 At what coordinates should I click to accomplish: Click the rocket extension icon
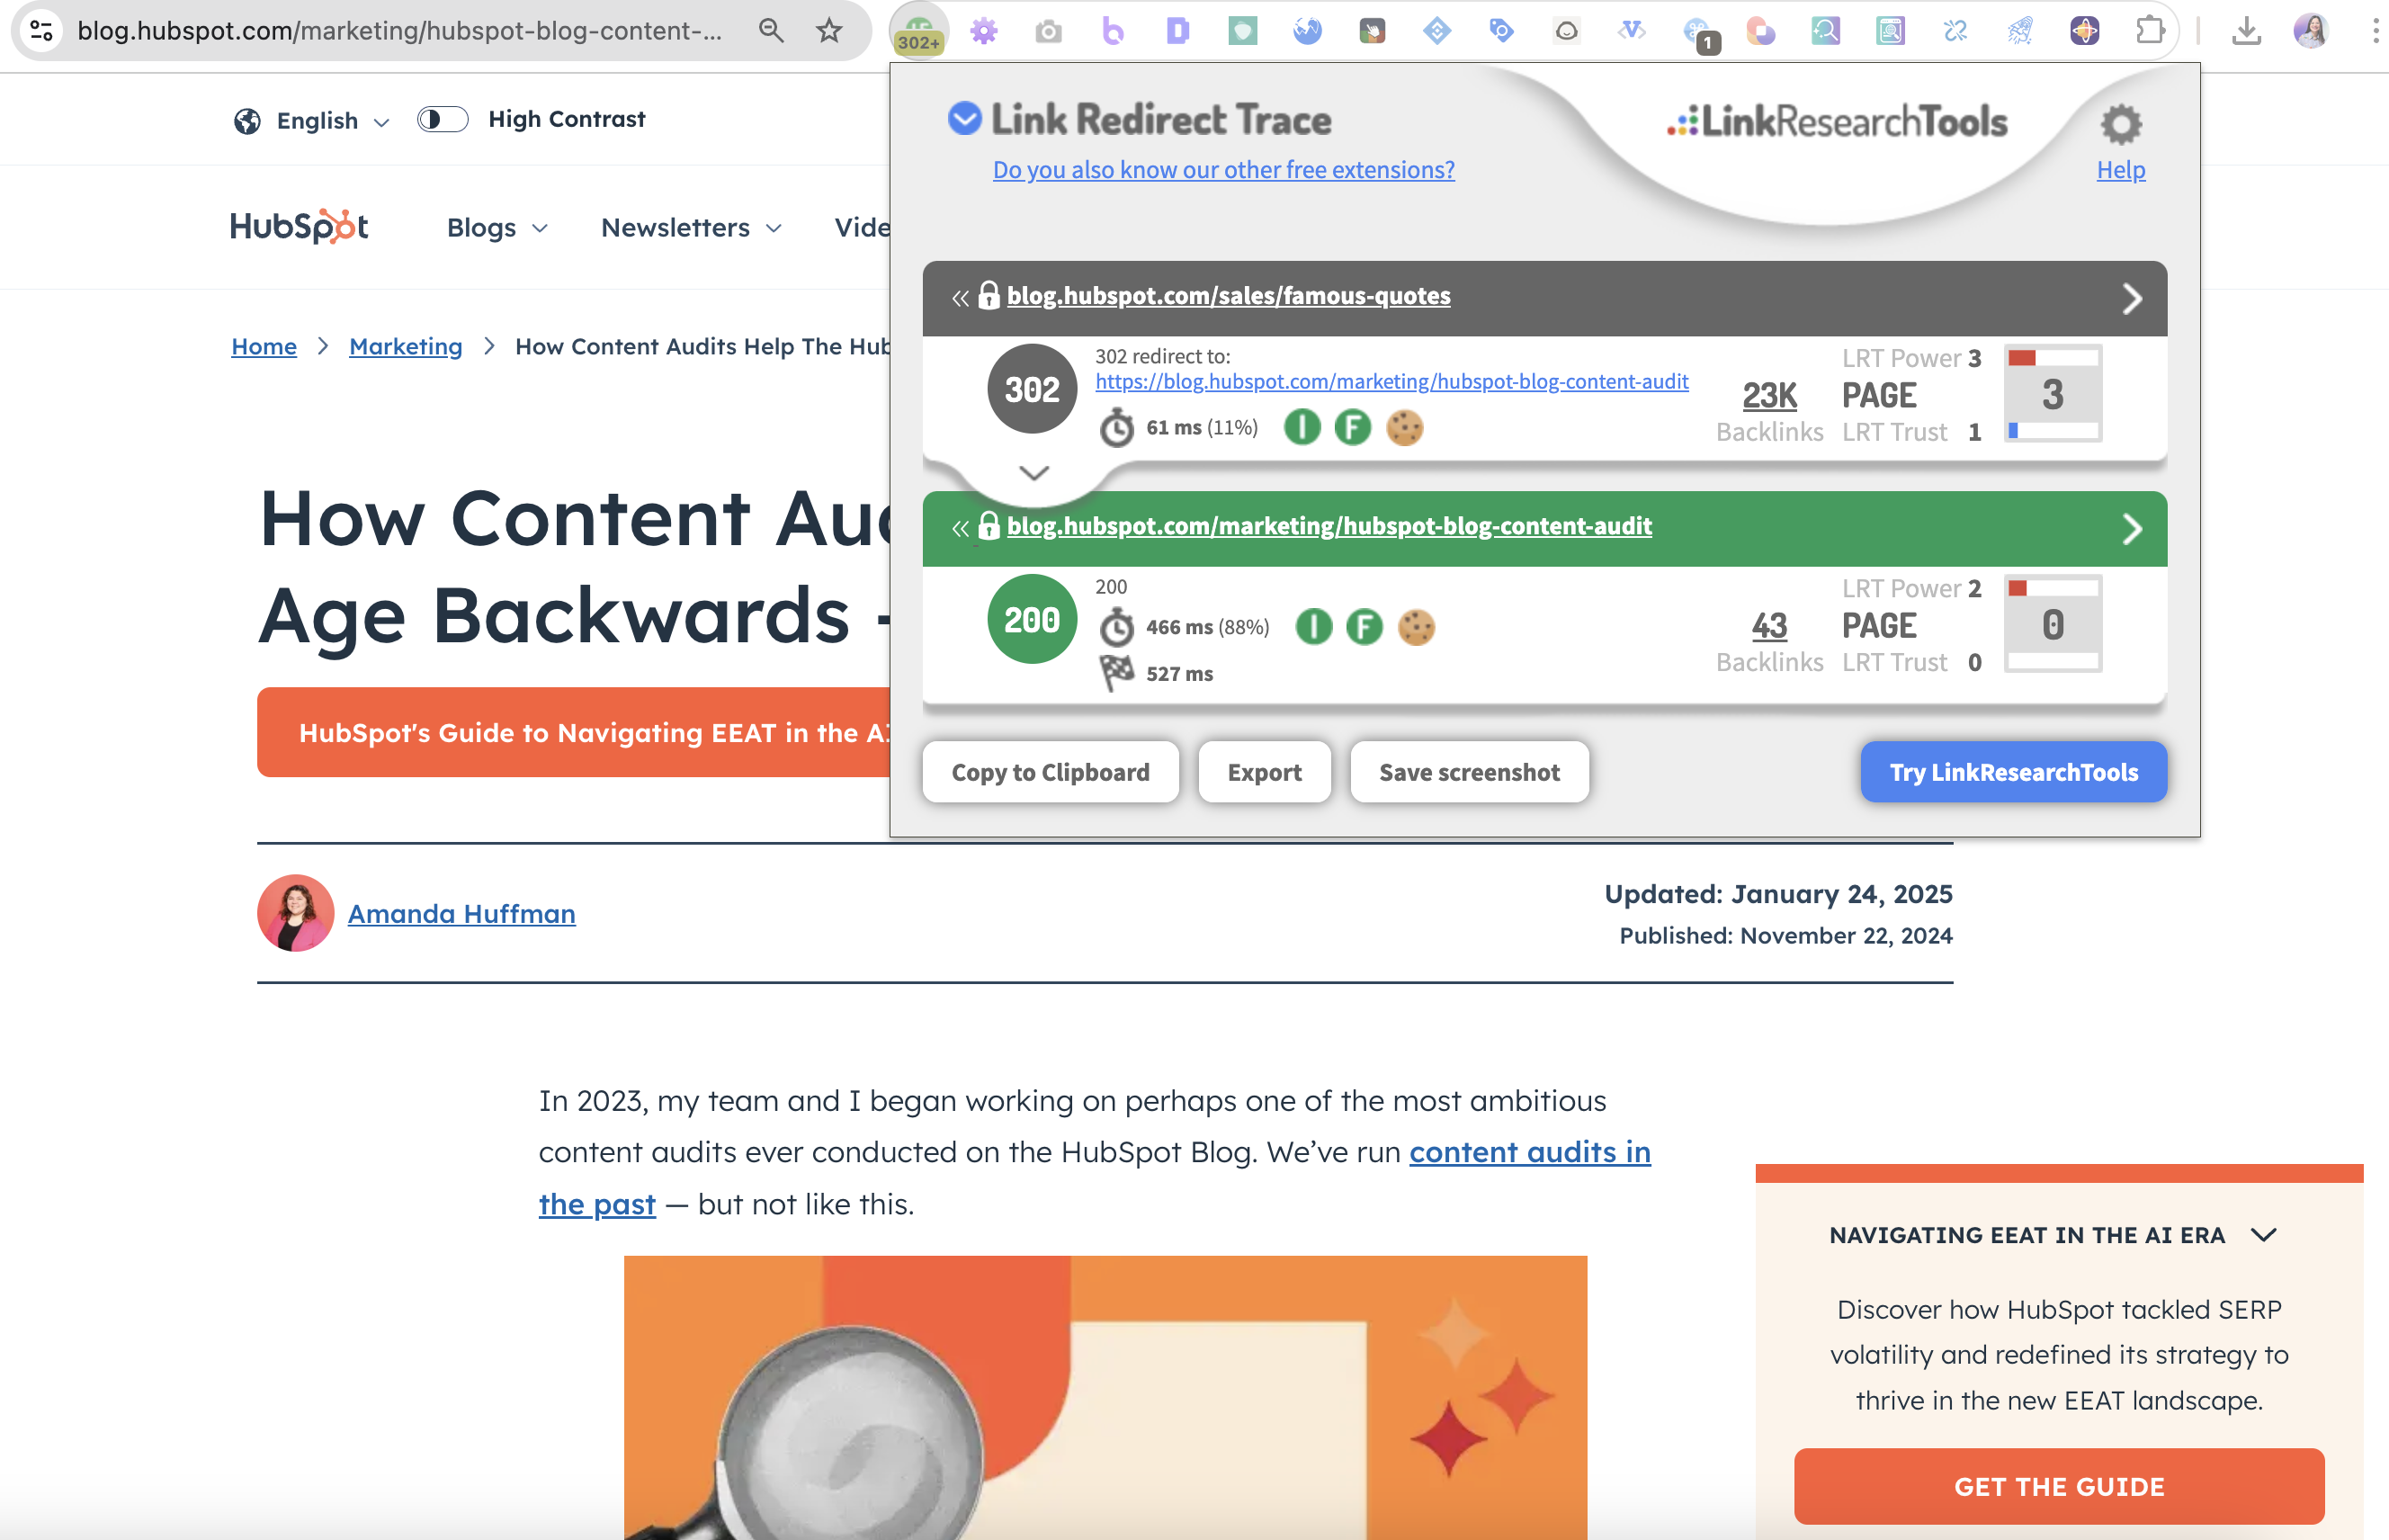(2020, 31)
